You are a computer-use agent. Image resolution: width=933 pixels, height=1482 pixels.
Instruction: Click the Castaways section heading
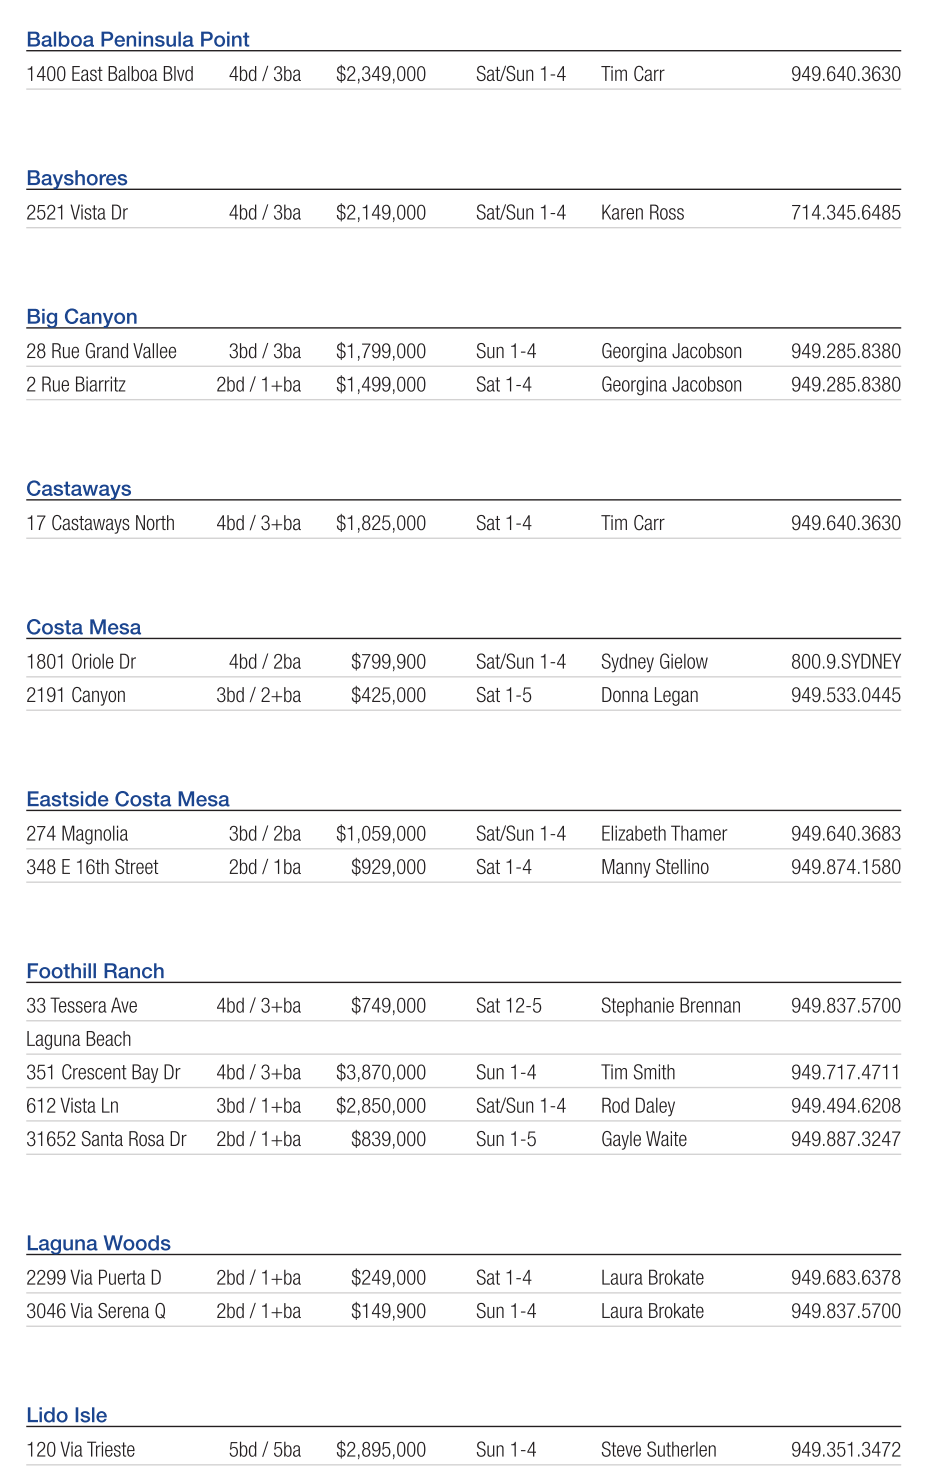tap(79, 489)
